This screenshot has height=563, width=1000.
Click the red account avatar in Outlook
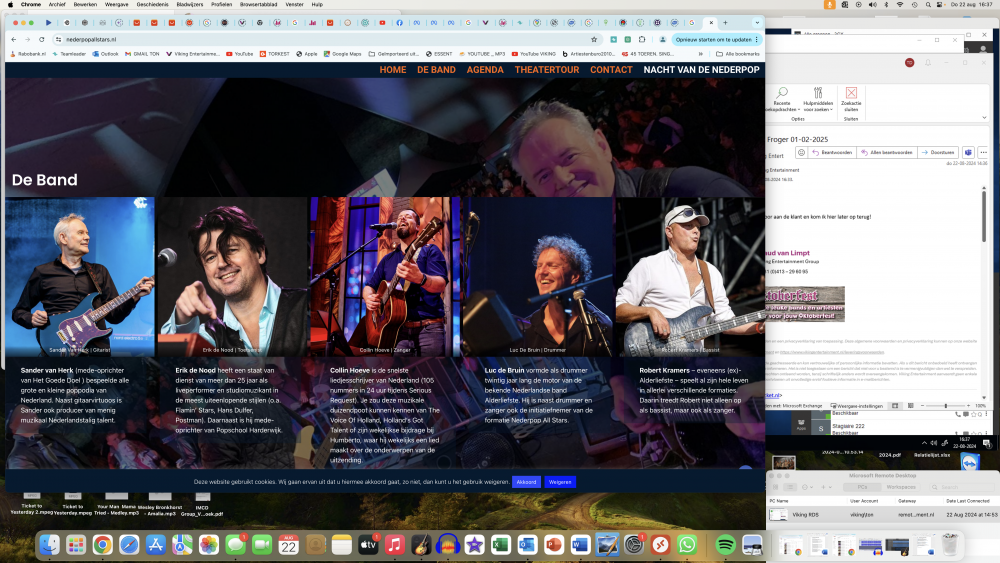(909, 62)
